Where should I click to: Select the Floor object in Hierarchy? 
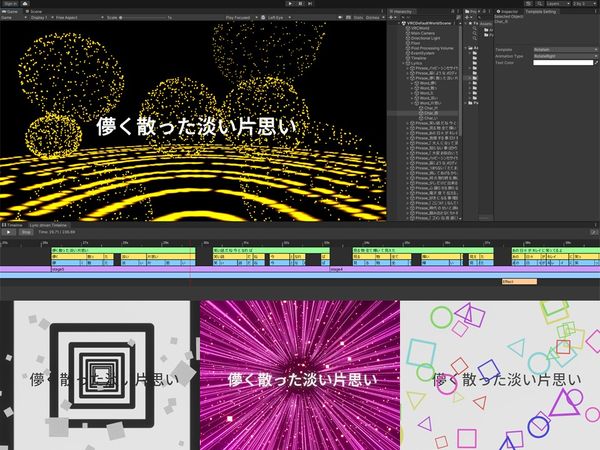[416, 43]
